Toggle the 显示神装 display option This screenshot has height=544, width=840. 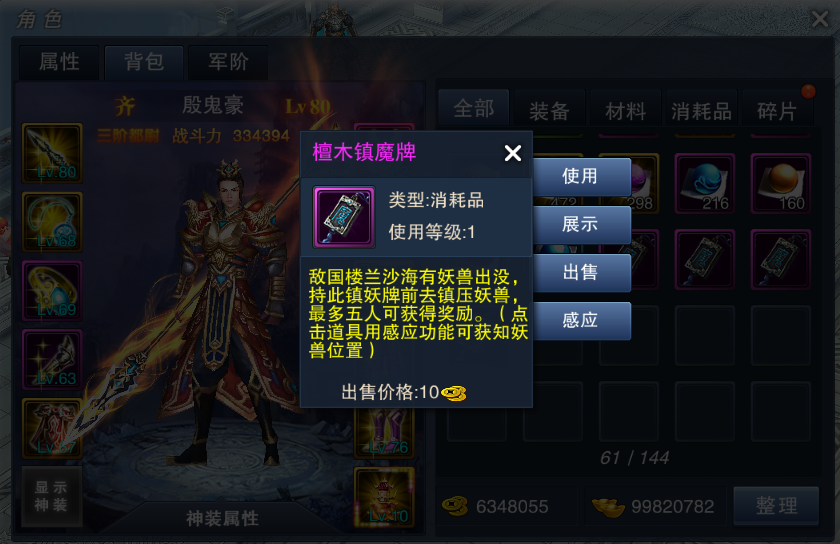pos(51,496)
